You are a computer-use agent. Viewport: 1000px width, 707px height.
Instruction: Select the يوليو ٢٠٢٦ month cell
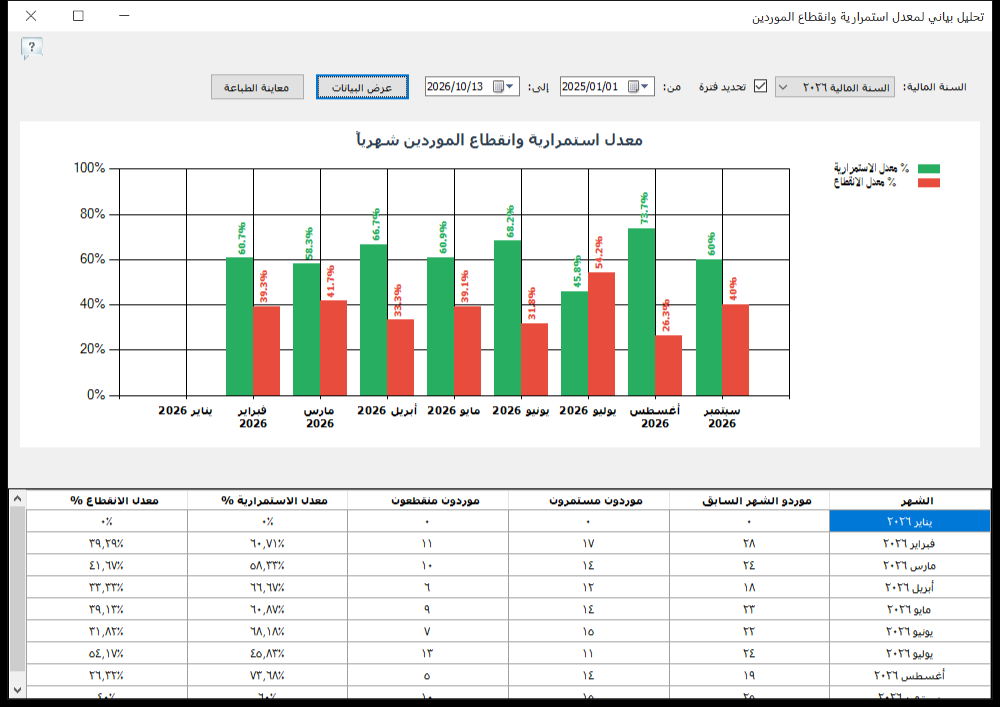point(909,653)
